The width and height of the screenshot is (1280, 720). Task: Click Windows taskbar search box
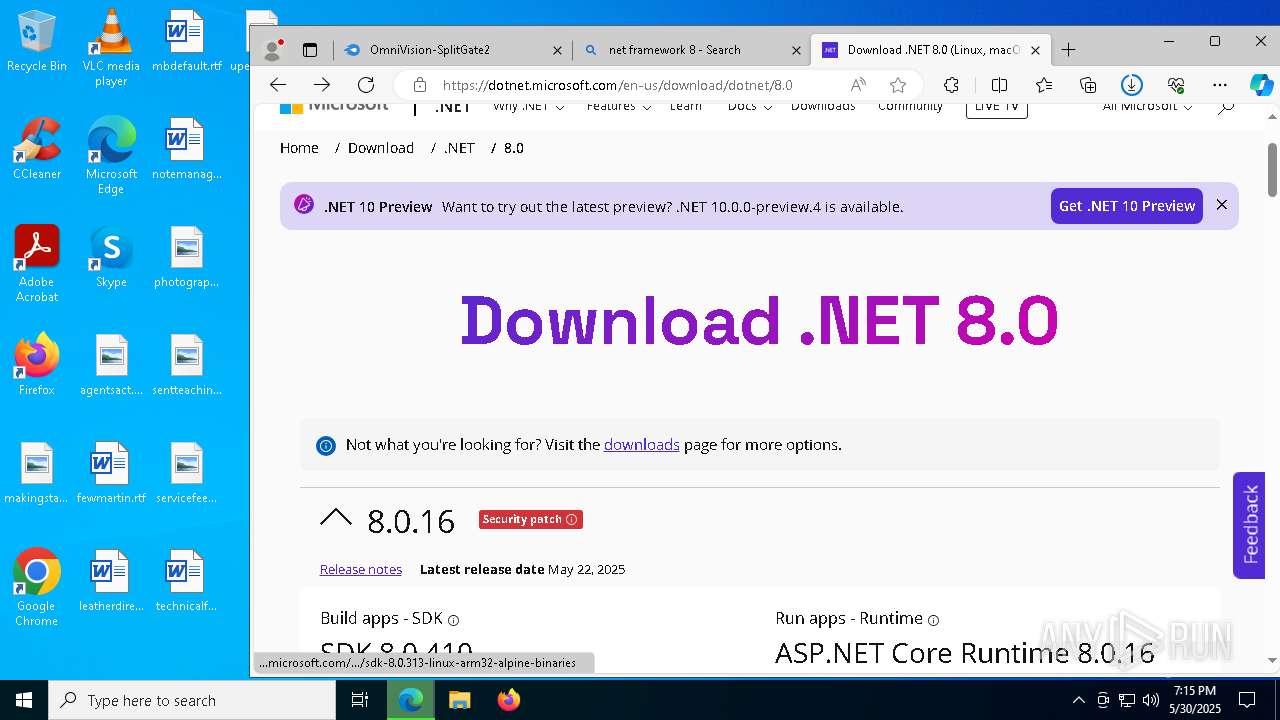192,700
